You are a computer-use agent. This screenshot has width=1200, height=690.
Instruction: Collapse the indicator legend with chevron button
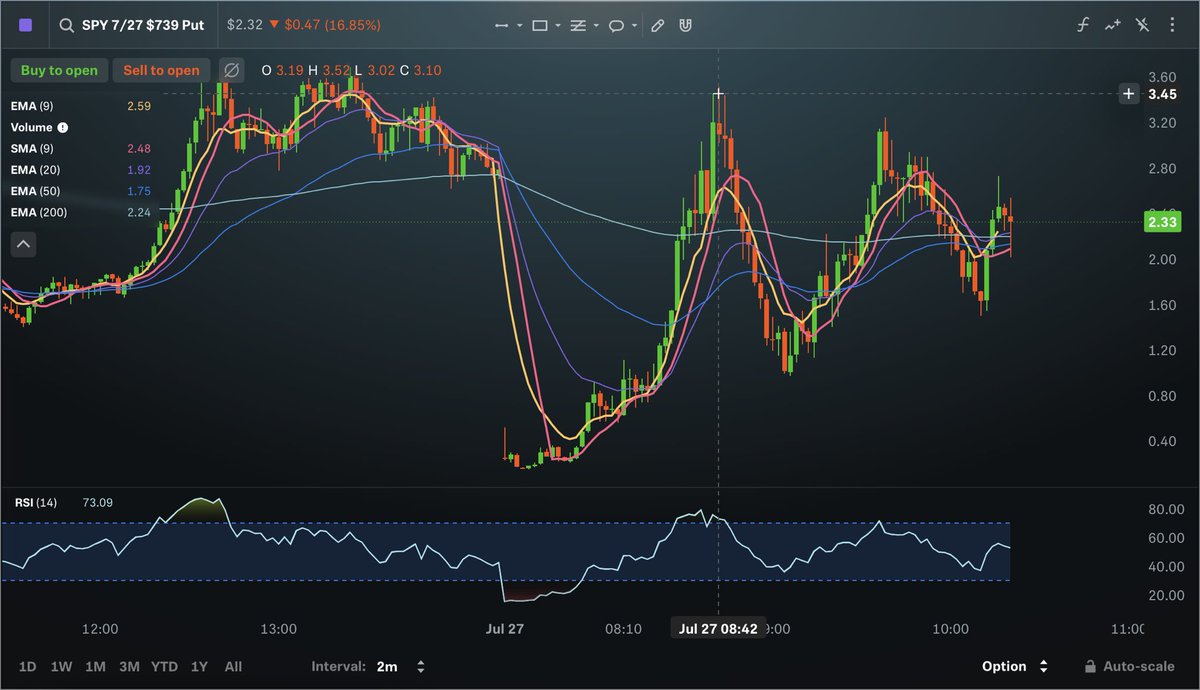23,243
